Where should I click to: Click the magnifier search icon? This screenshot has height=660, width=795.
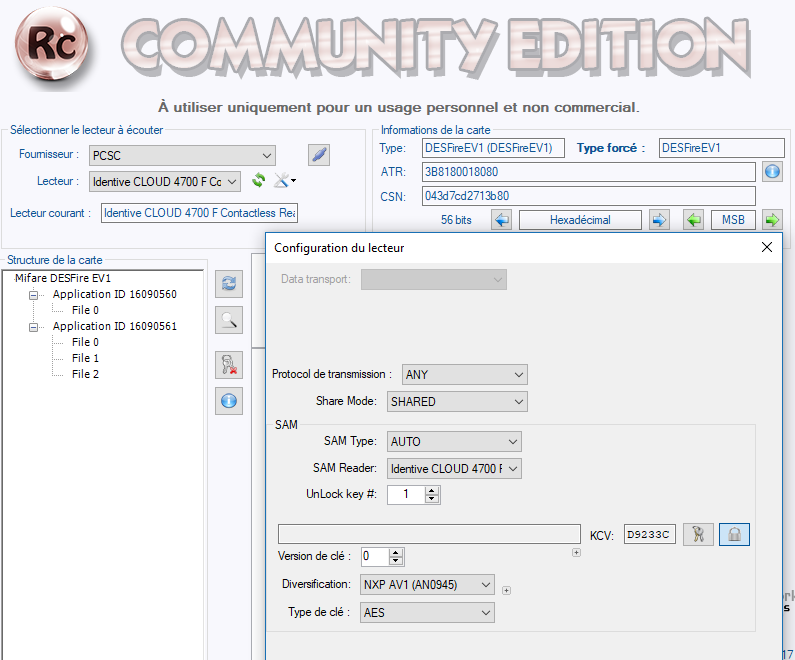tap(229, 320)
